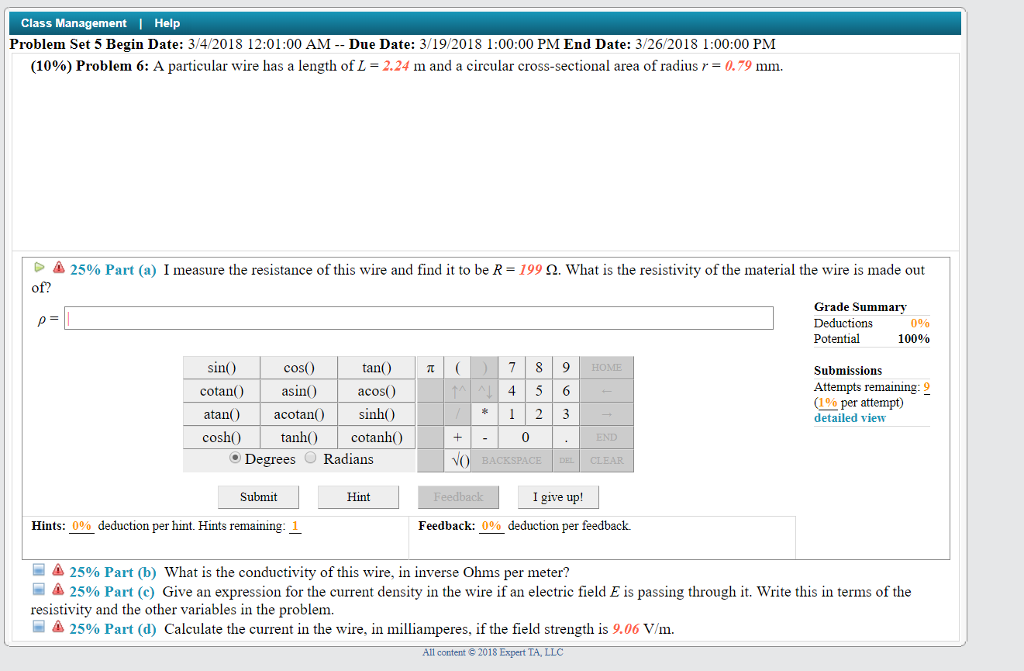1024x671 pixels.
Task: Click the tanh() function key
Action: point(299,436)
